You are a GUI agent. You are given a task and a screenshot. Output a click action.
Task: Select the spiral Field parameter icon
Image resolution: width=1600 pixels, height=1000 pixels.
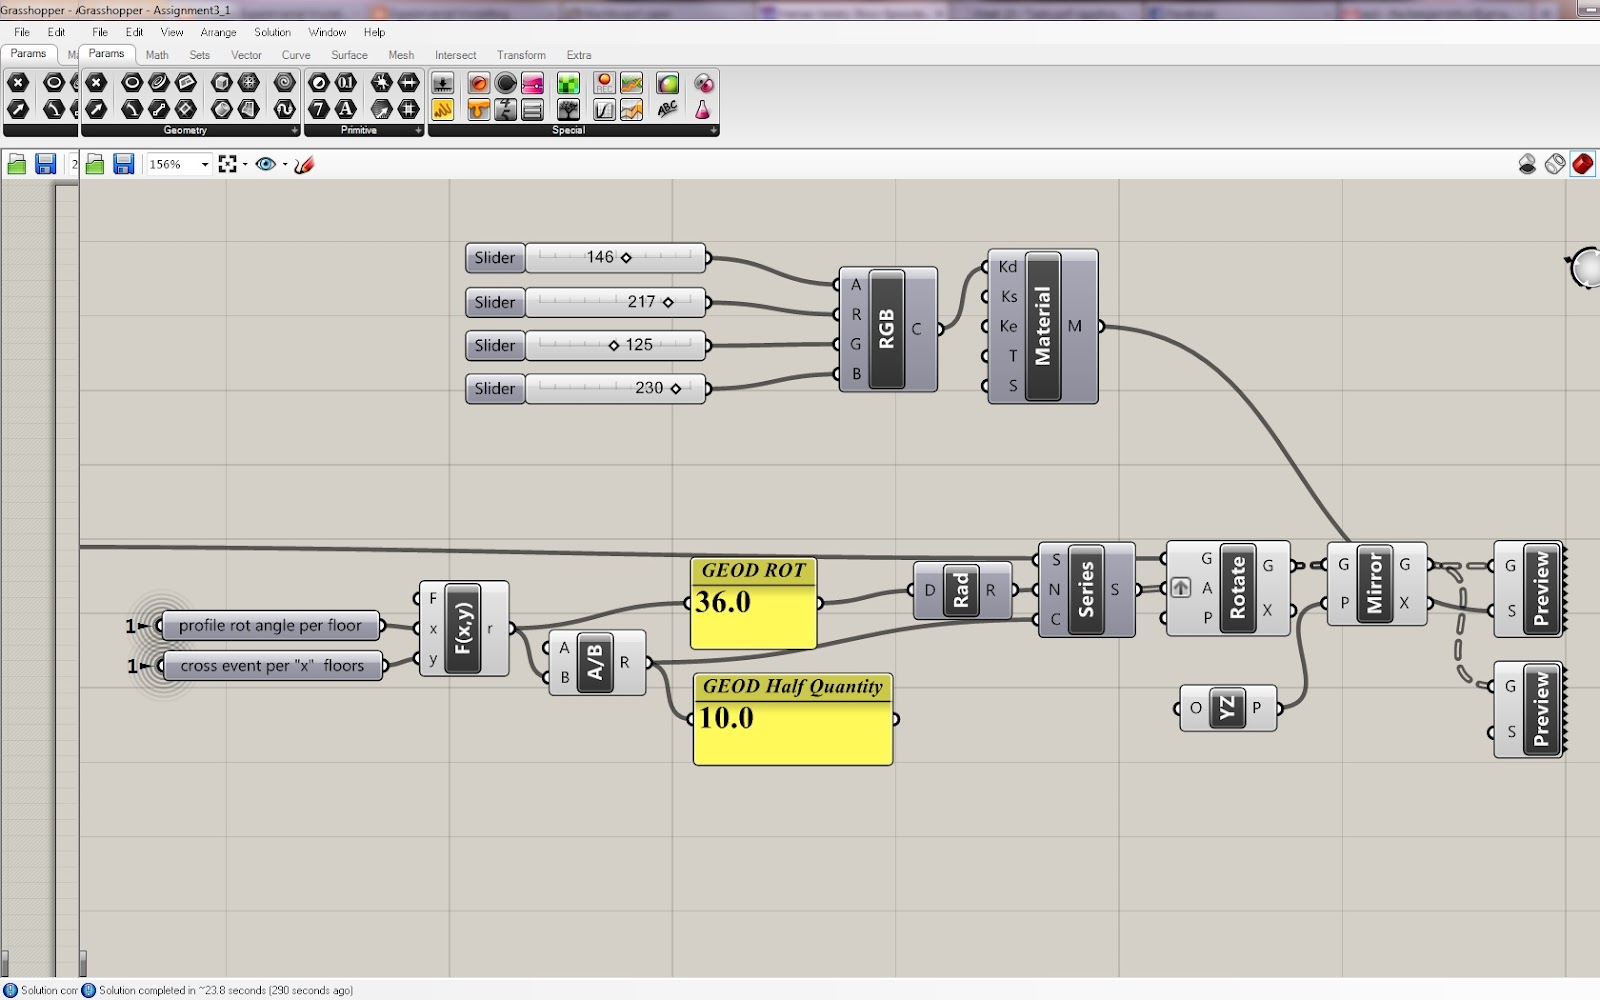coord(285,82)
